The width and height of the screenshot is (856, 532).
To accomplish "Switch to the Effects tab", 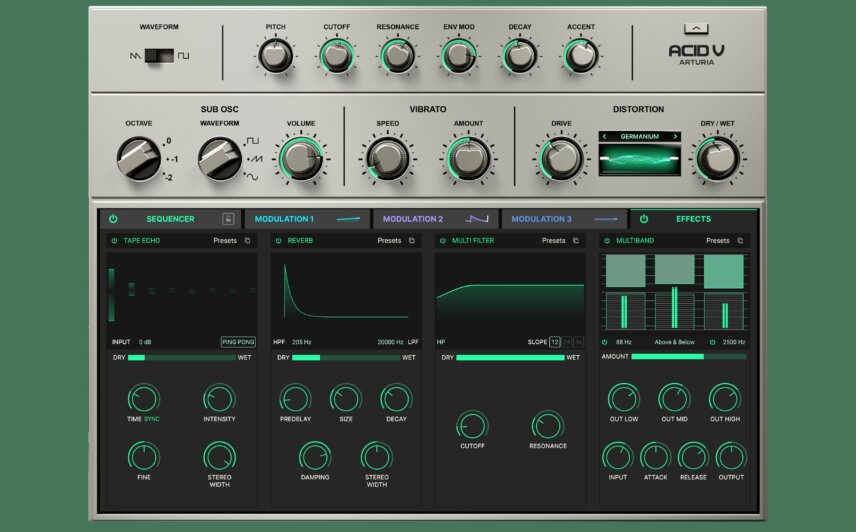I will (x=693, y=219).
